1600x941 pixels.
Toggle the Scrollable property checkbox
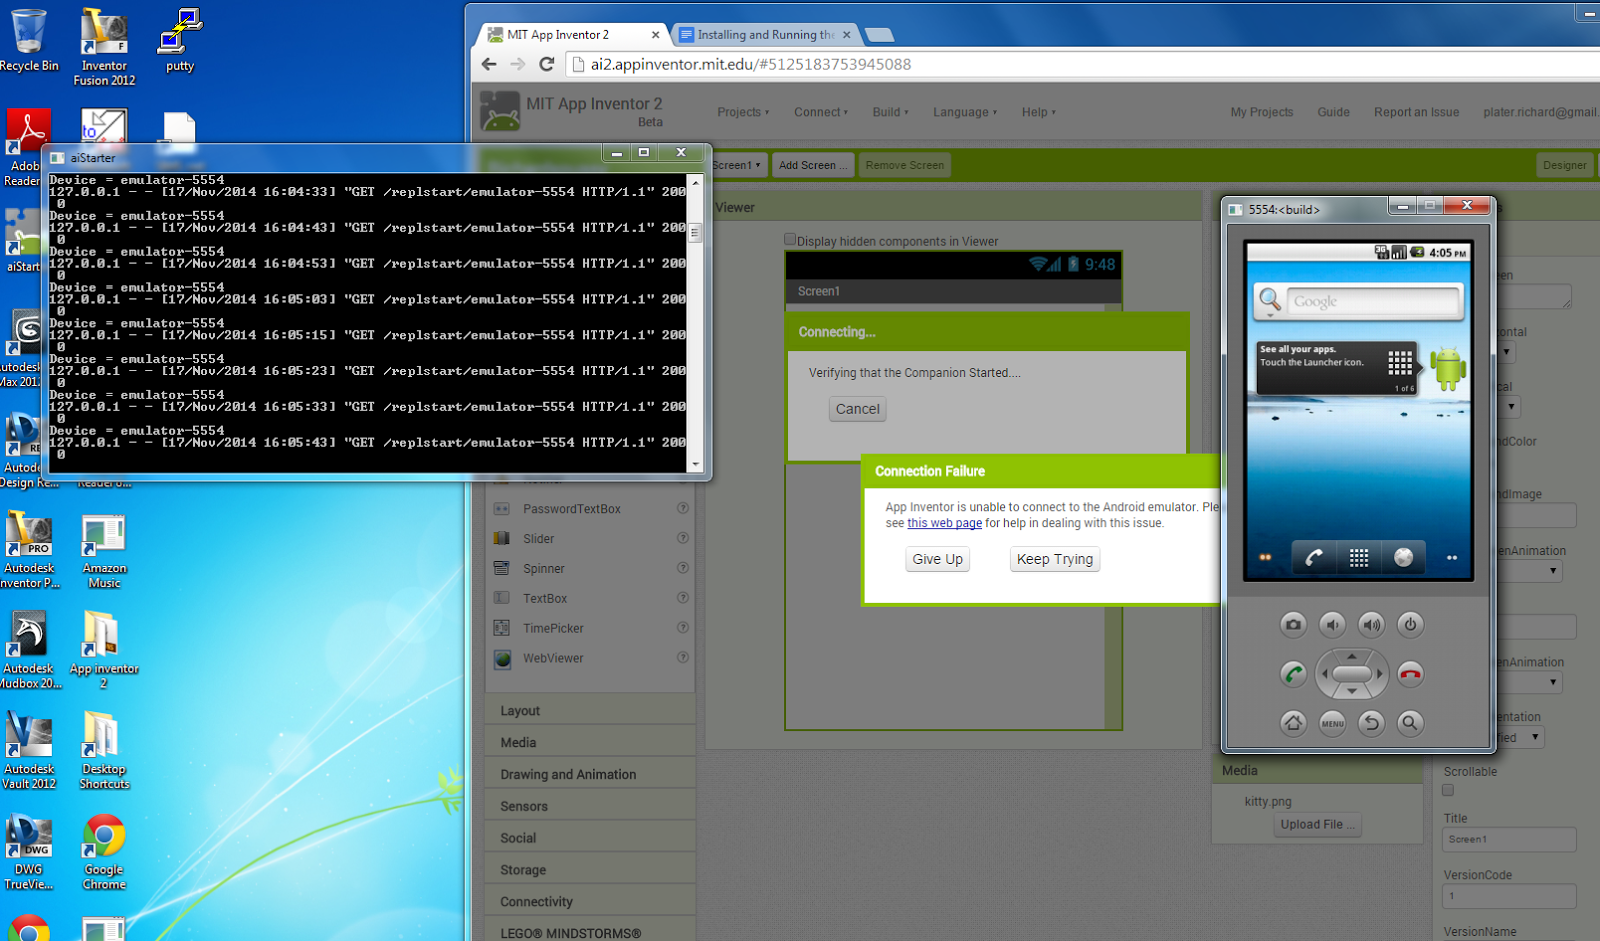click(1448, 791)
